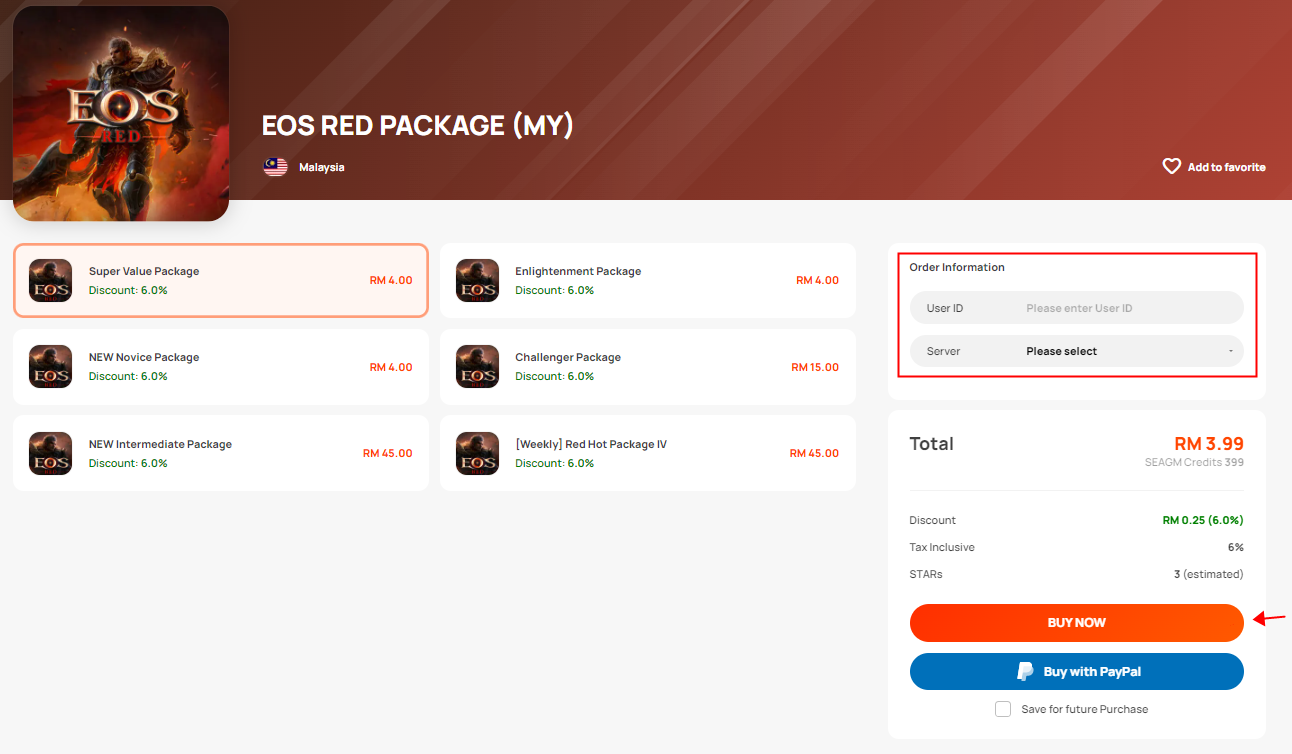Open the Server dropdown selector
The width and height of the screenshot is (1292, 754).
point(1076,351)
